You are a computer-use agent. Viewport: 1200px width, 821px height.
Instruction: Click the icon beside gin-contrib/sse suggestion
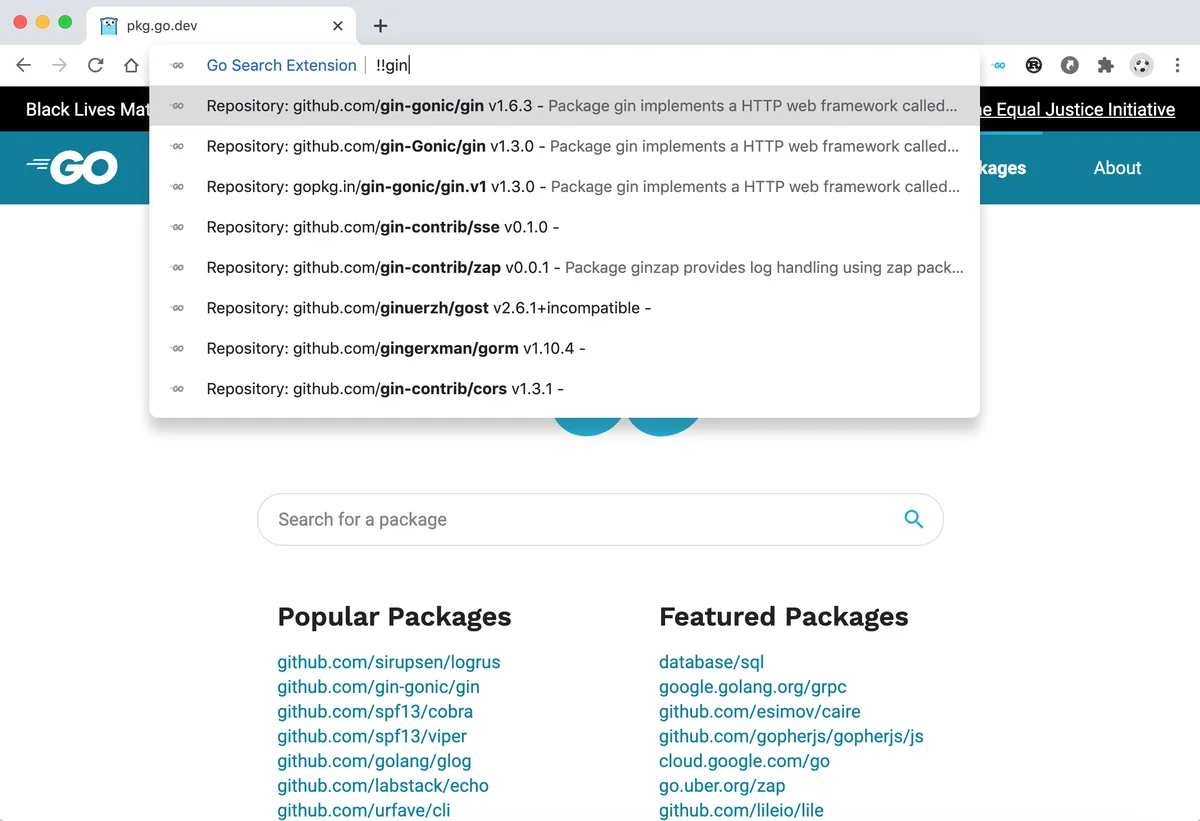[x=178, y=227]
